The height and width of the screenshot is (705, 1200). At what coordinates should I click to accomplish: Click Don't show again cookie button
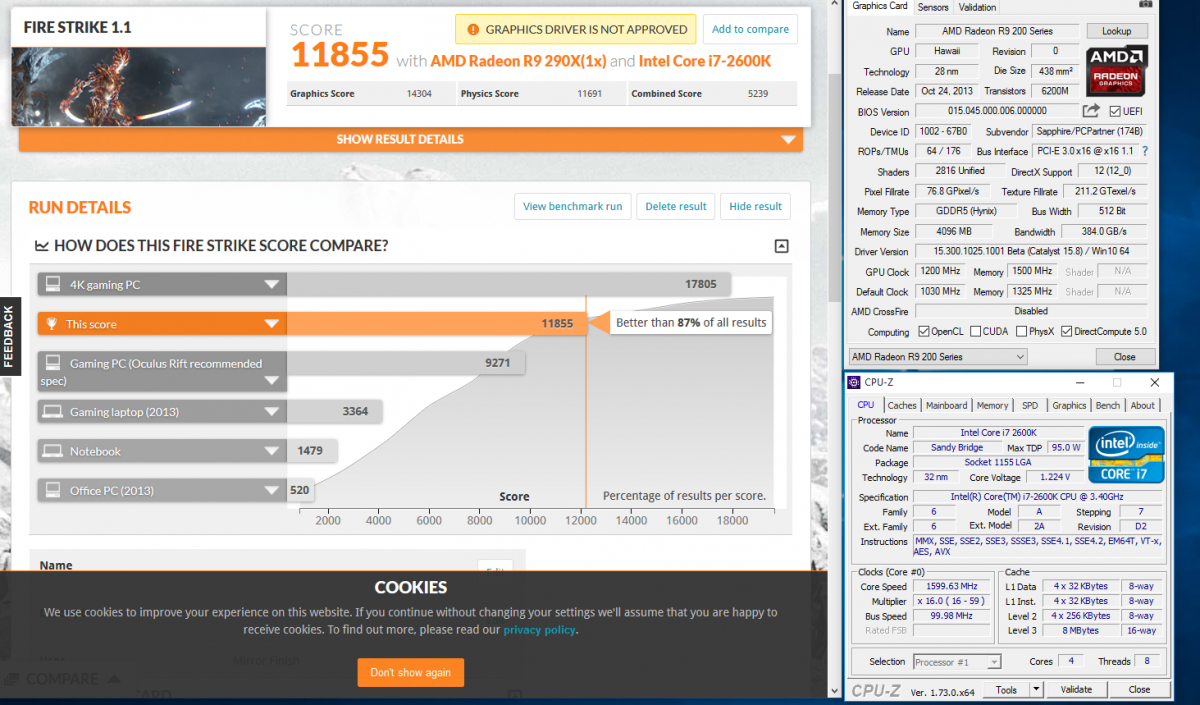tap(410, 672)
